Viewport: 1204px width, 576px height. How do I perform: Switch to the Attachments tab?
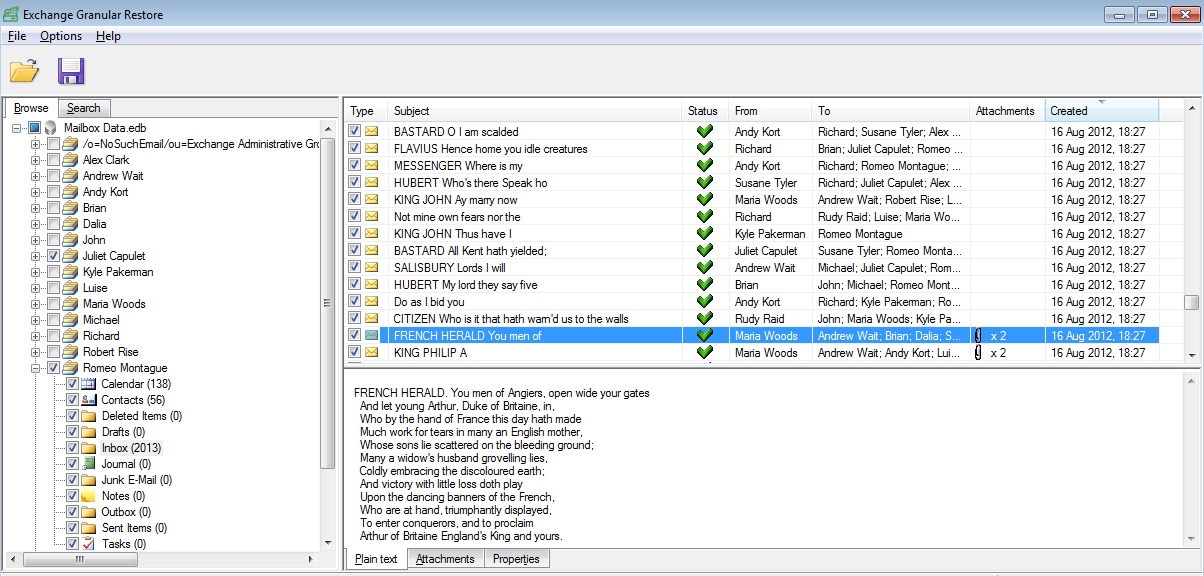[445, 559]
